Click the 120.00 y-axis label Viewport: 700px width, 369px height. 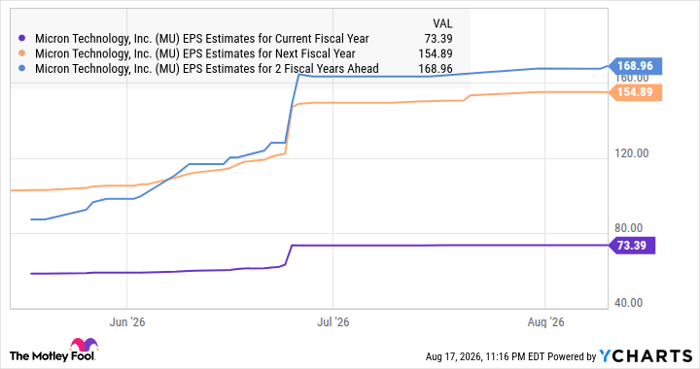tap(631, 153)
